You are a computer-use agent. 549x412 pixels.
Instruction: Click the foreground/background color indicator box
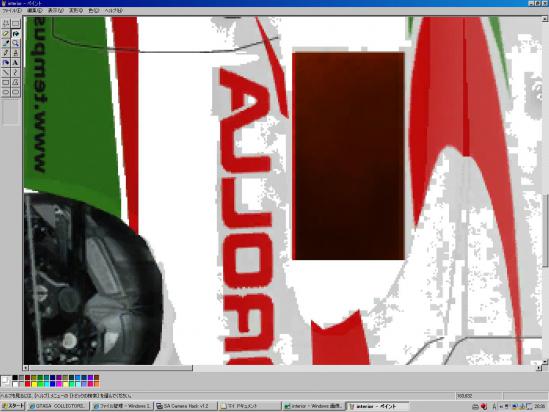pyautogui.click(x=6, y=381)
